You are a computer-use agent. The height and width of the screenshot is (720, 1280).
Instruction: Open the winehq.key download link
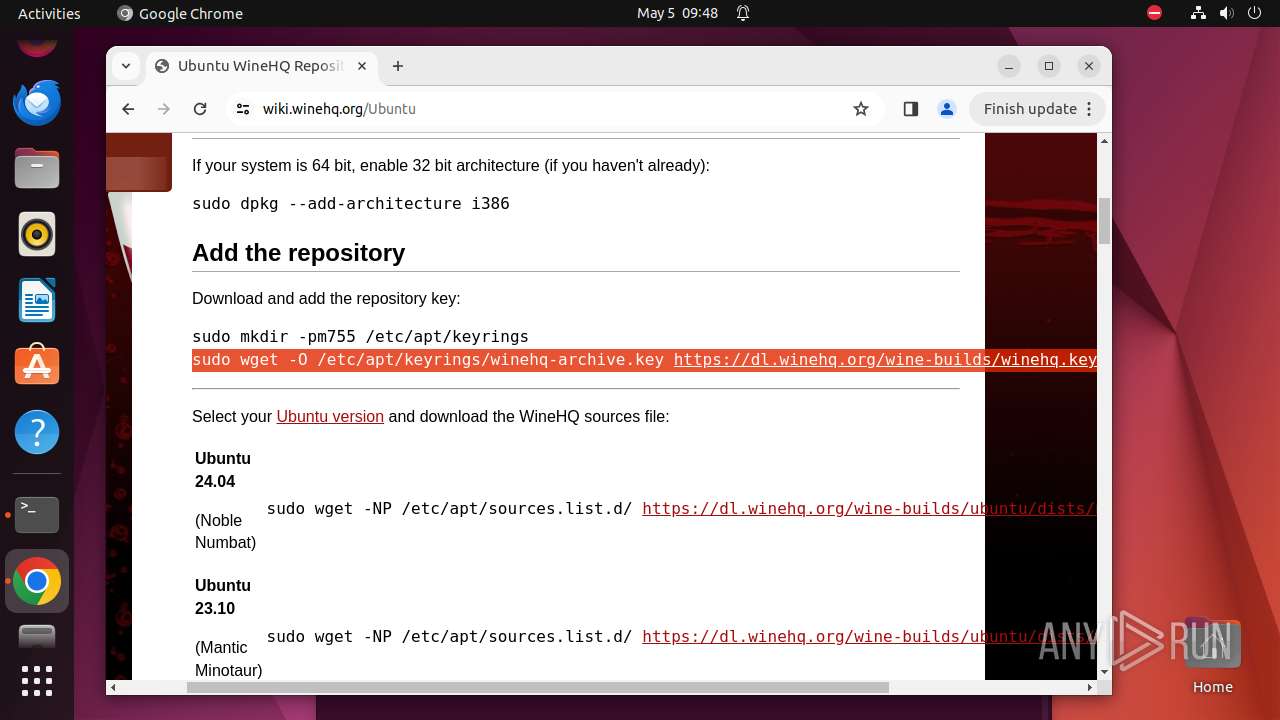click(885, 359)
